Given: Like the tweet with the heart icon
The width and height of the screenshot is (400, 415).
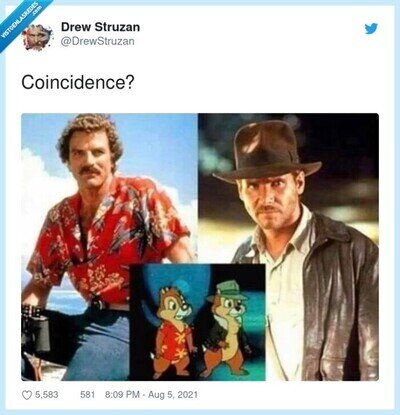Looking at the screenshot, I should pos(27,395).
